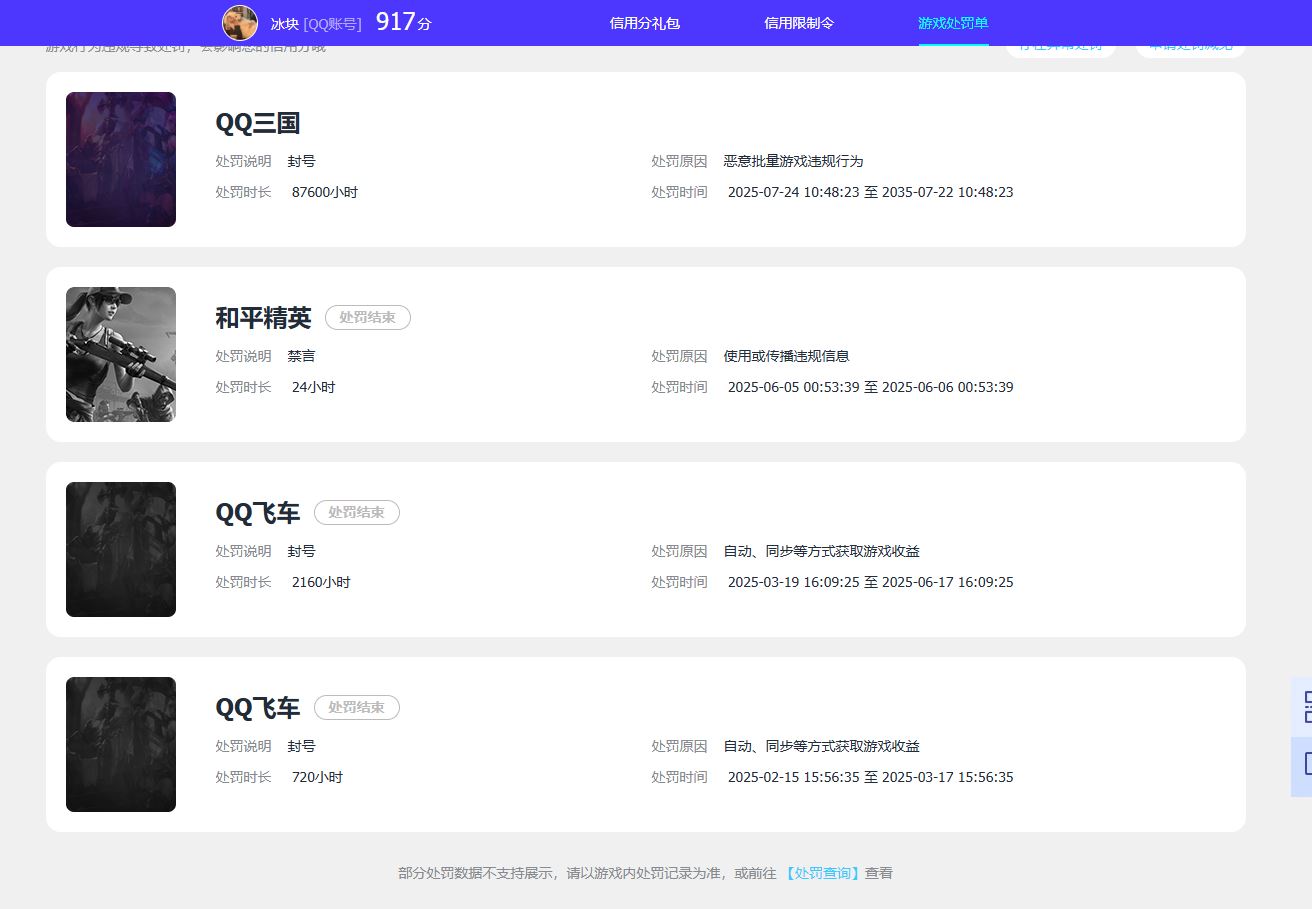Click the floating sidebar icon below QR code
This screenshot has width=1312, height=909.
(1304, 766)
